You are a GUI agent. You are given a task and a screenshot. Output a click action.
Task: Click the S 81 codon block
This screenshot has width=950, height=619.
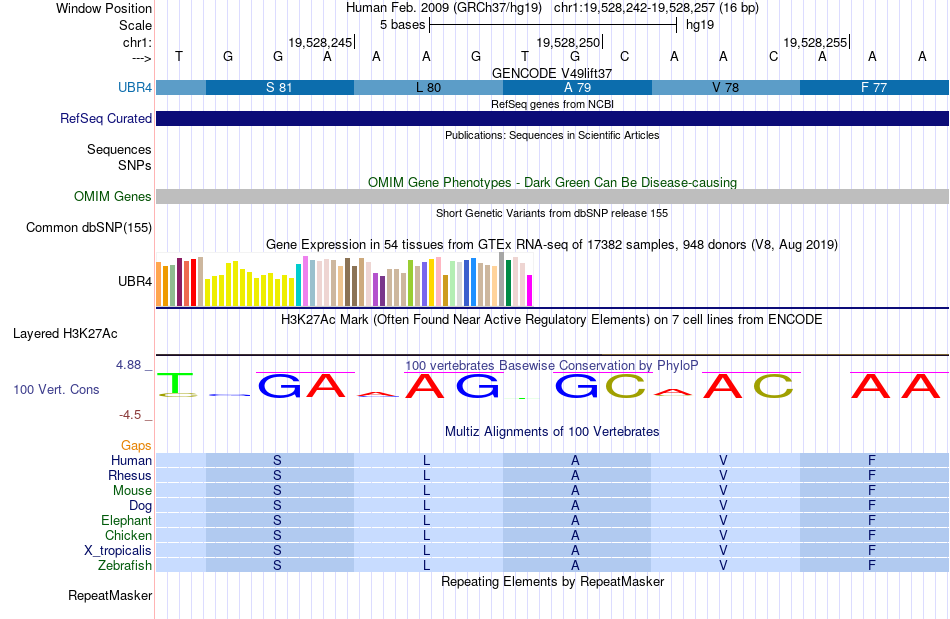click(x=279, y=87)
